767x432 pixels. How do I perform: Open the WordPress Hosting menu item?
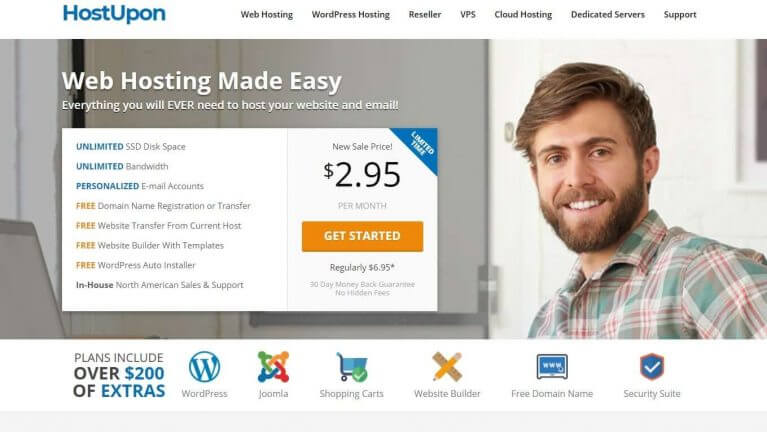pyautogui.click(x=351, y=15)
